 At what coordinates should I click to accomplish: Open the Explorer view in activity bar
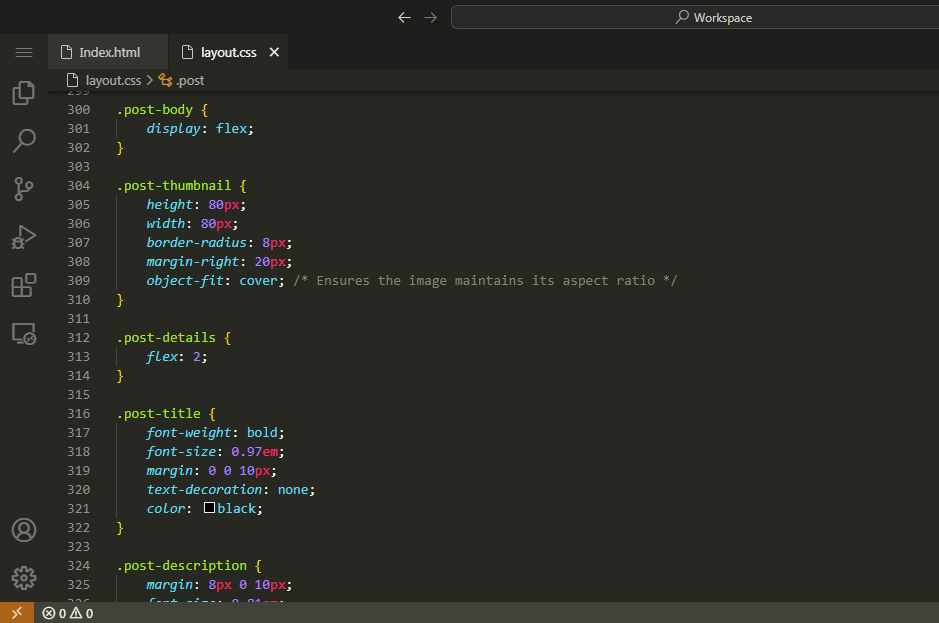click(x=23, y=93)
